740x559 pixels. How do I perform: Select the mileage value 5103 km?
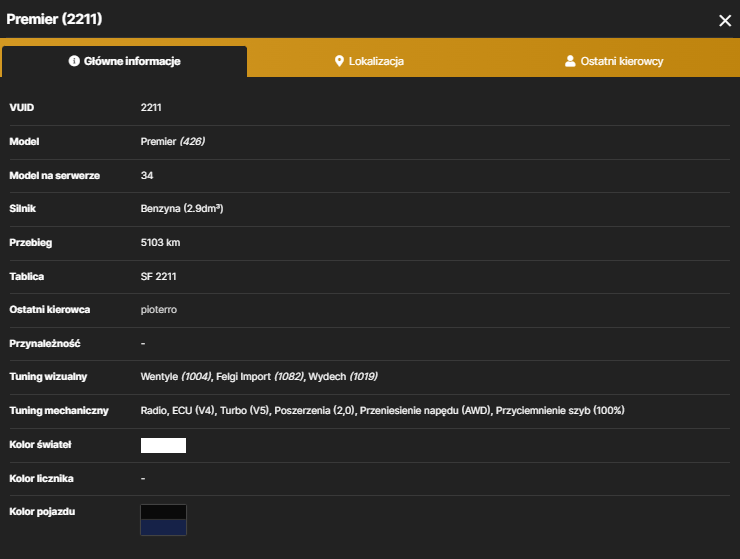(x=160, y=243)
